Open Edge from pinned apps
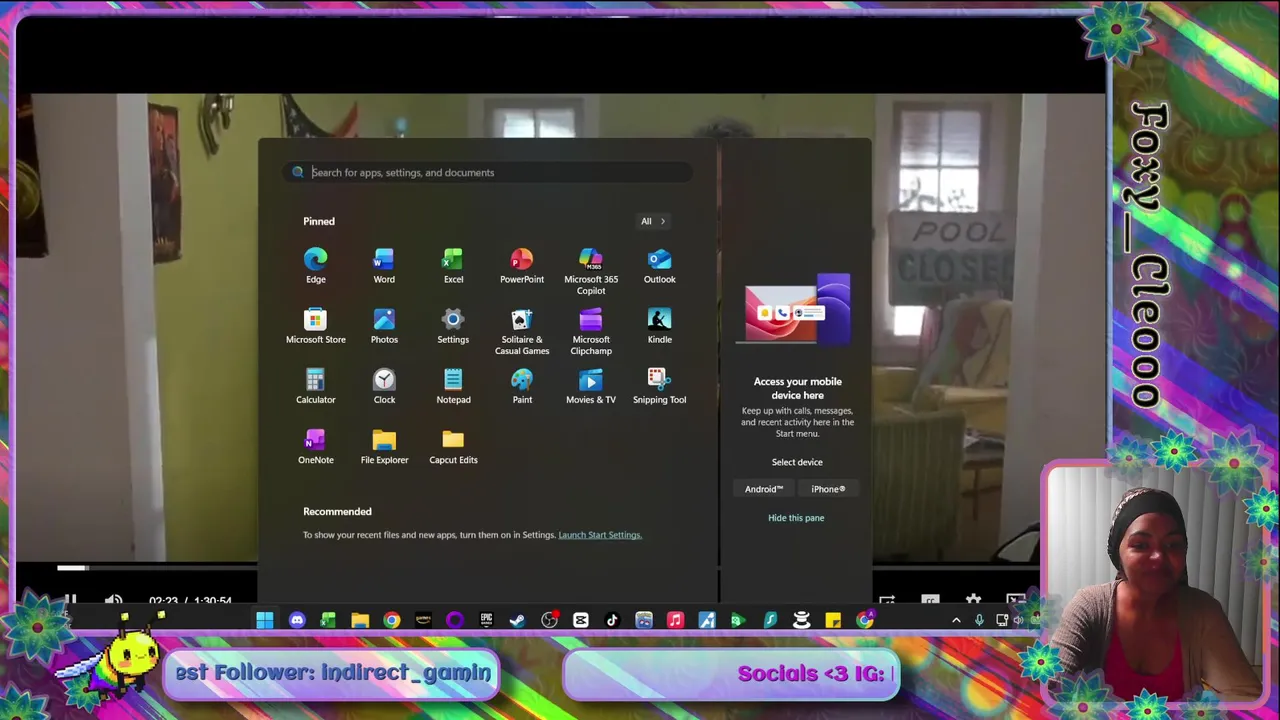 (x=316, y=267)
